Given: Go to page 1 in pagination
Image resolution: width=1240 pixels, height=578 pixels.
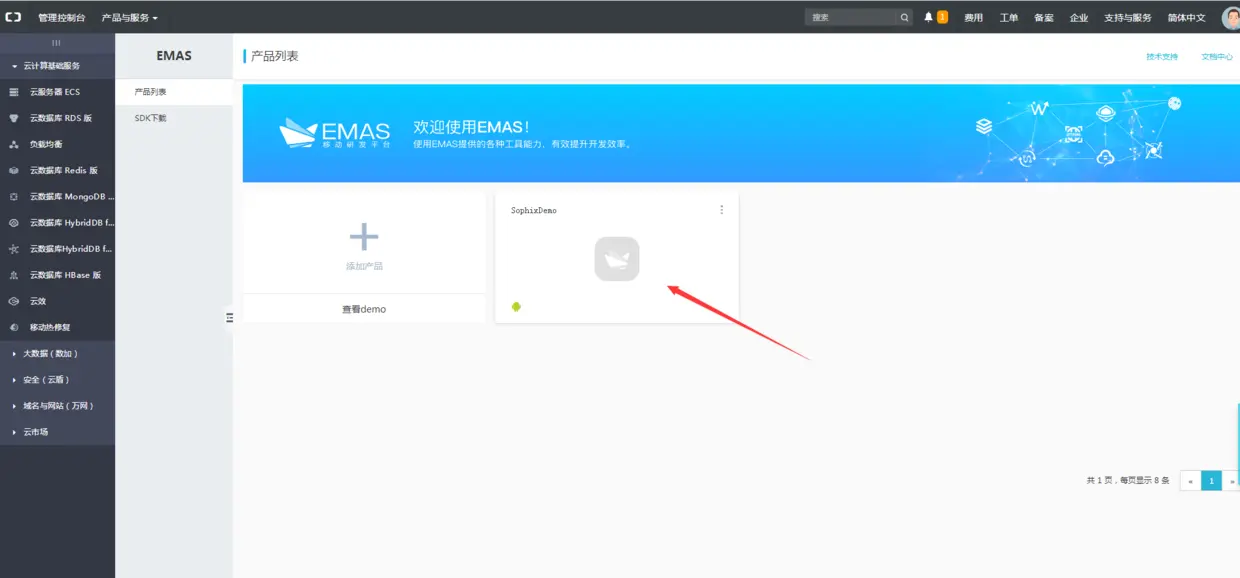Looking at the screenshot, I should (x=1211, y=481).
